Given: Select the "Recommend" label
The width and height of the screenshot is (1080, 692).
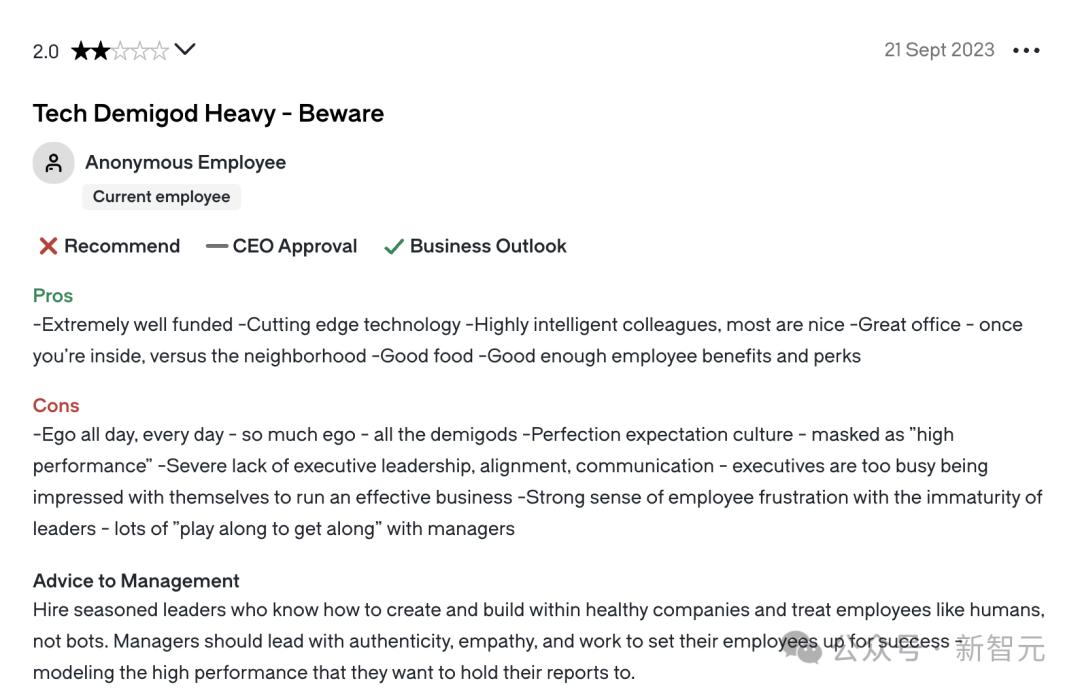Looking at the screenshot, I should point(122,246).
